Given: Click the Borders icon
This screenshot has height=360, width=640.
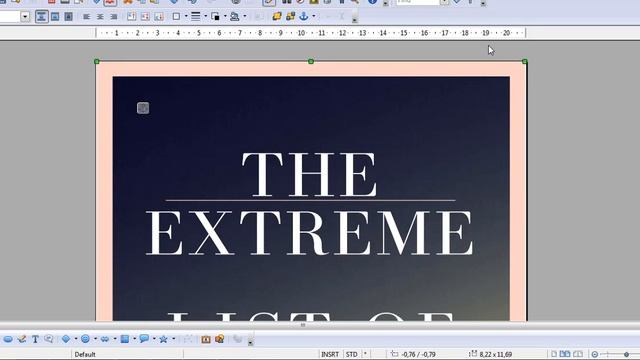Looking at the screenshot, I should pos(176,17).
